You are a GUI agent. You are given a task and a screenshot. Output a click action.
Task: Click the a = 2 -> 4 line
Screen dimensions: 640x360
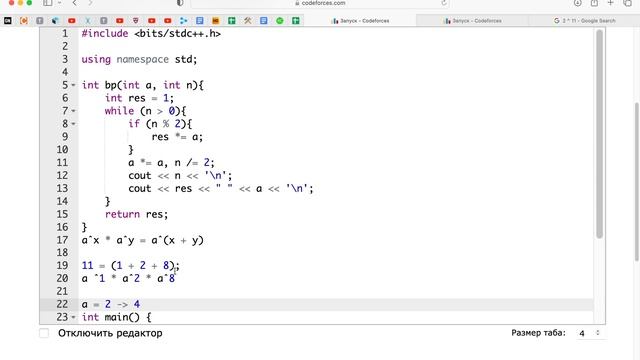pos(111,304)
